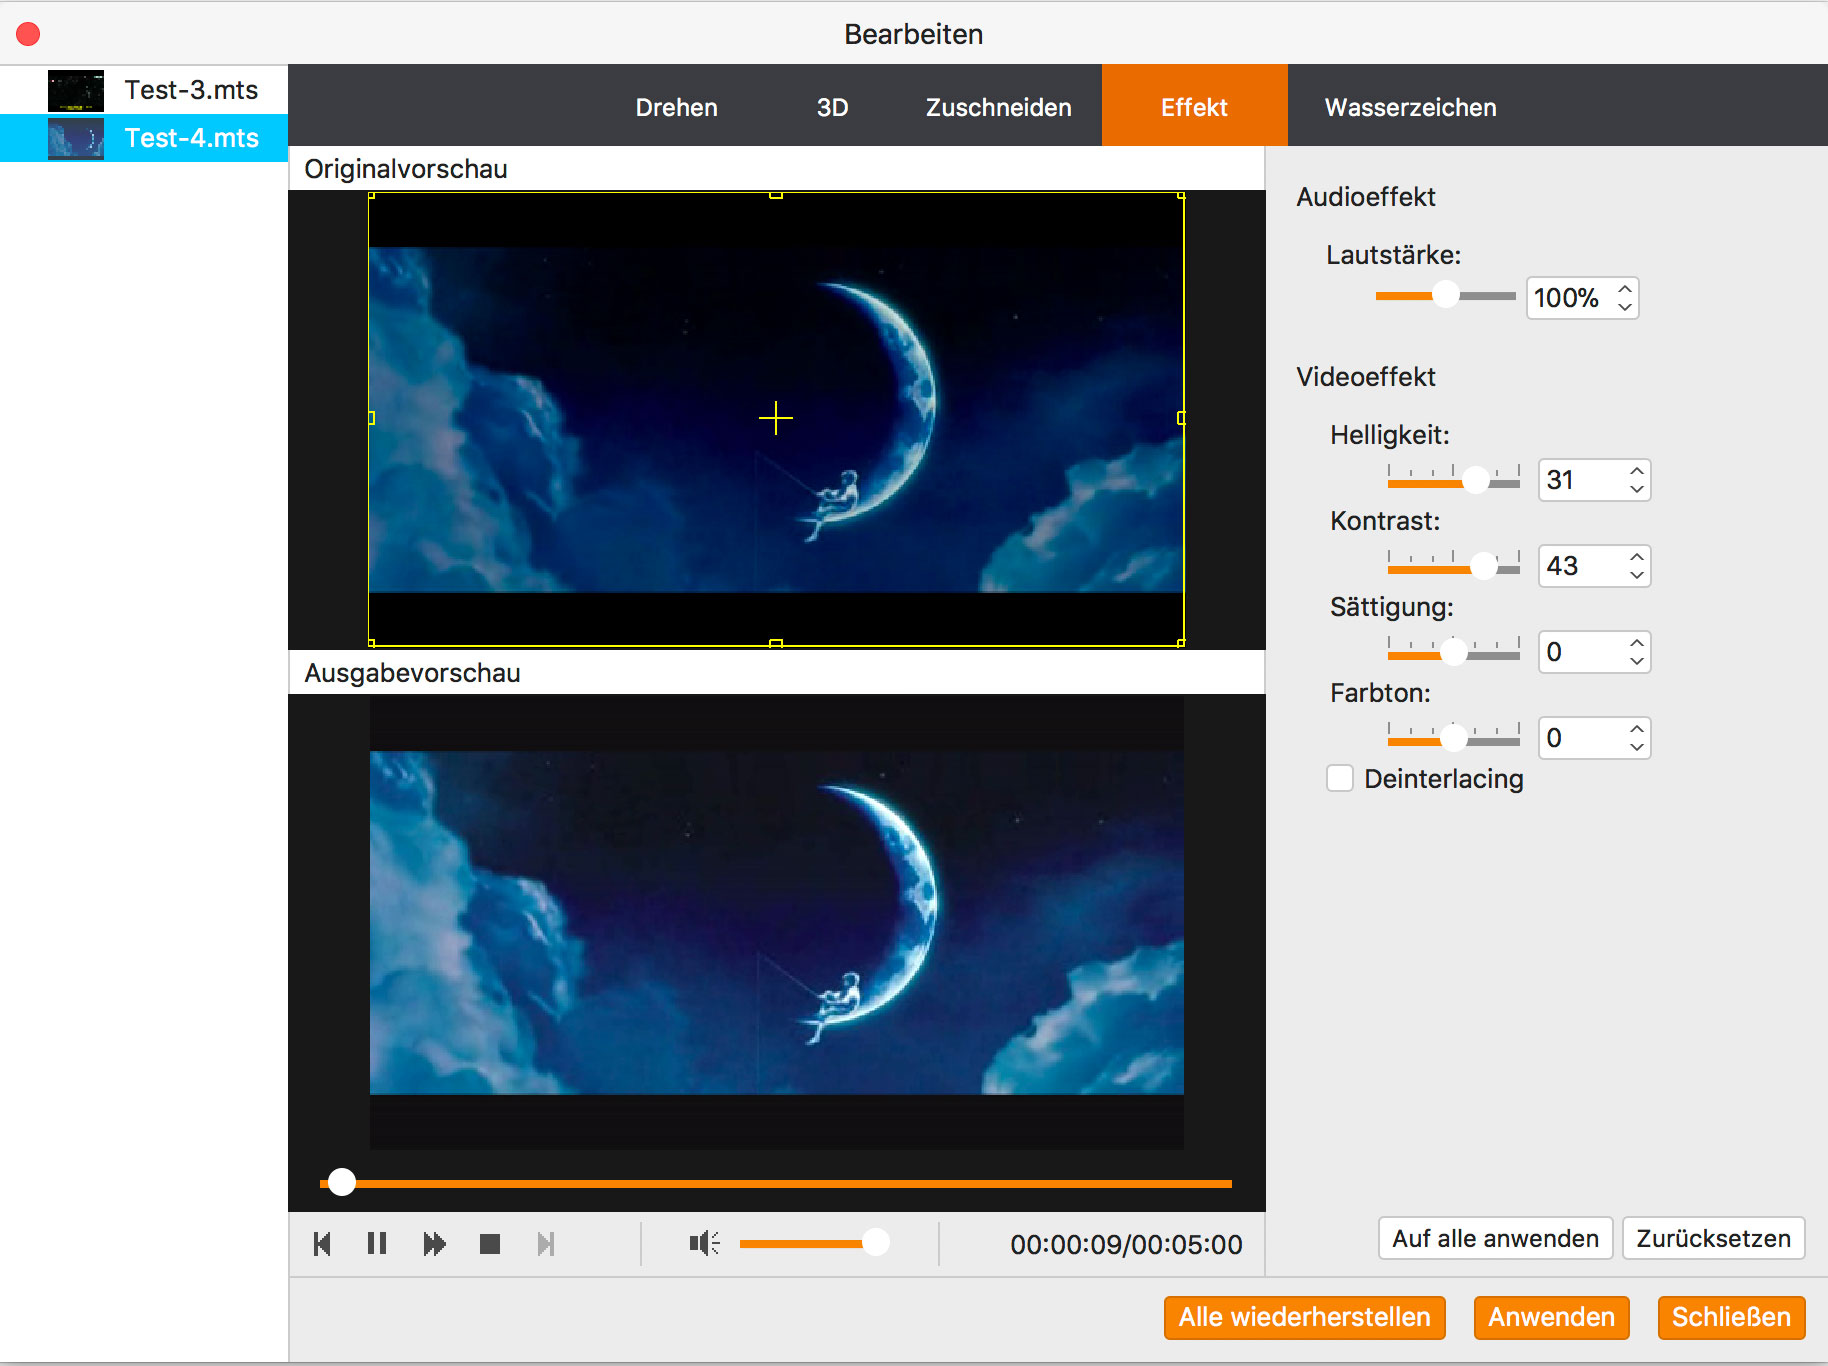
Task: Click the Auf alle anwenden button
Action: coord(1496,1238)
